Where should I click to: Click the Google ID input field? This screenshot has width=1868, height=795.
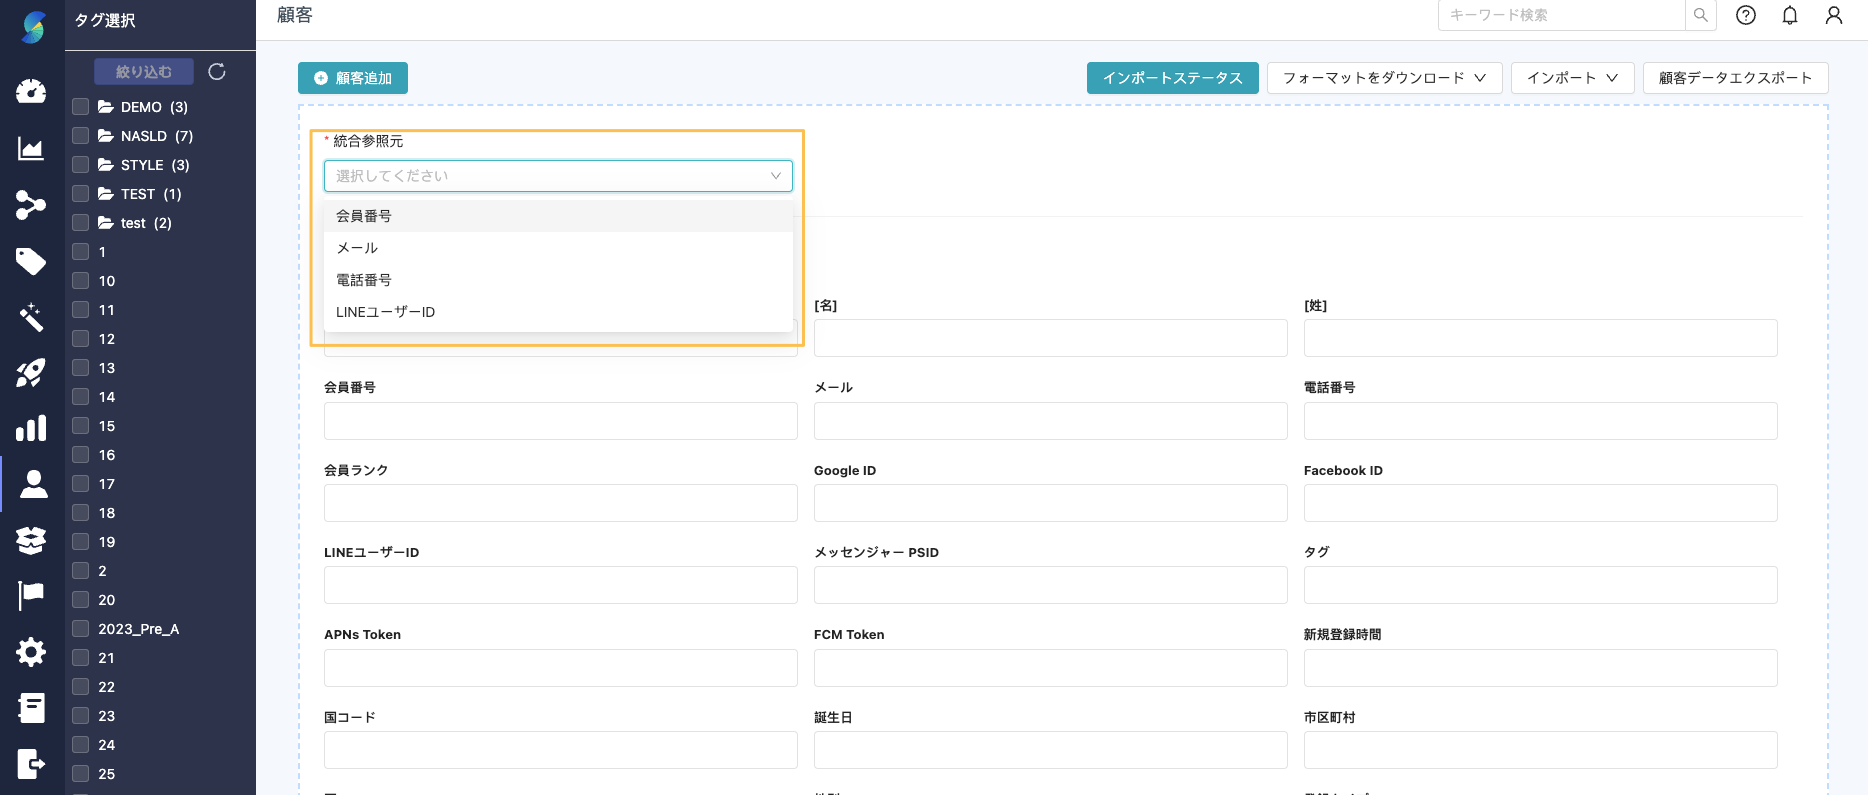(x=1050, y=503)
